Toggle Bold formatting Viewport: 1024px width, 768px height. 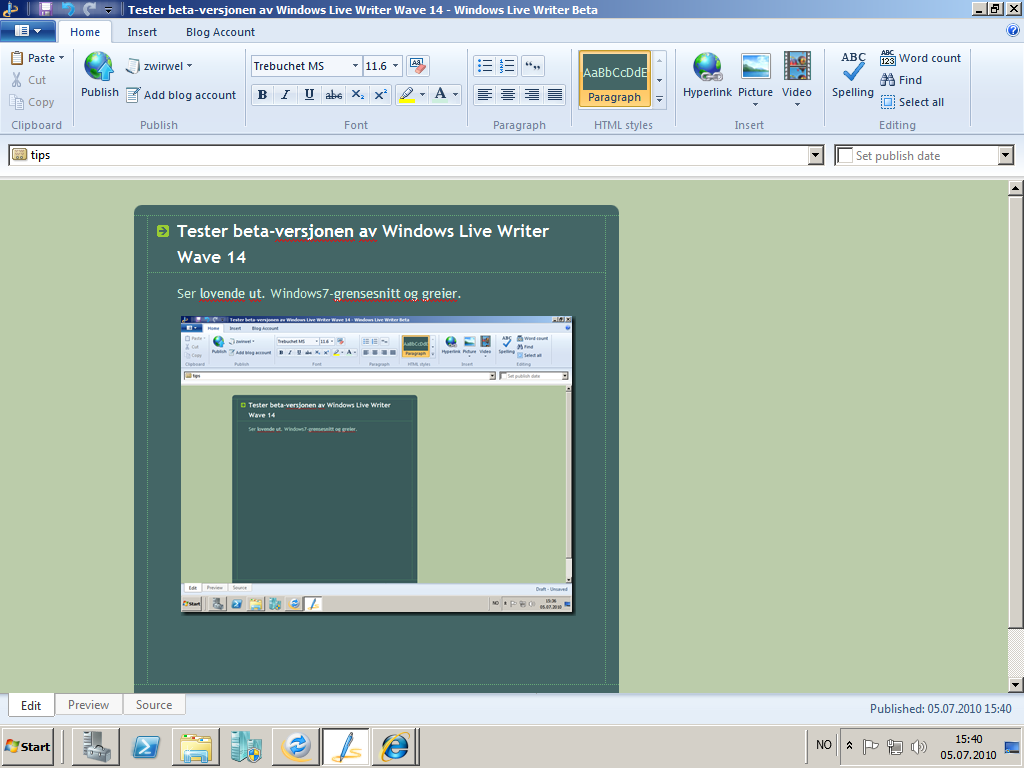[263, 95]
